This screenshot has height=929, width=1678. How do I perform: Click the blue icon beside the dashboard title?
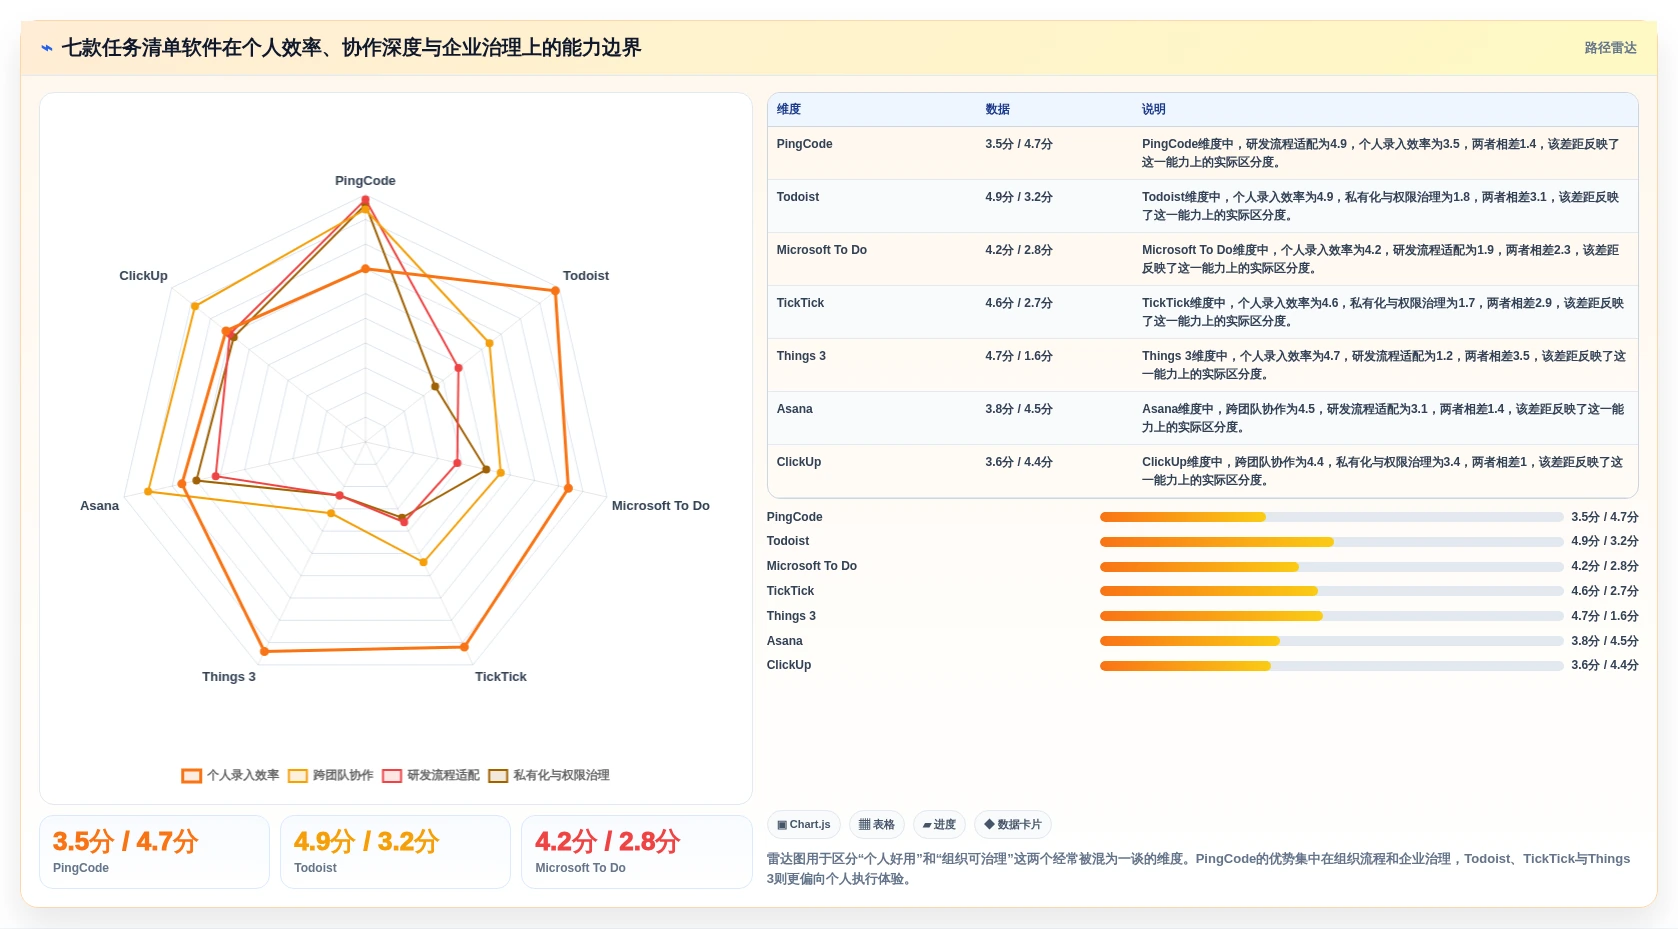tap(46, 48)
